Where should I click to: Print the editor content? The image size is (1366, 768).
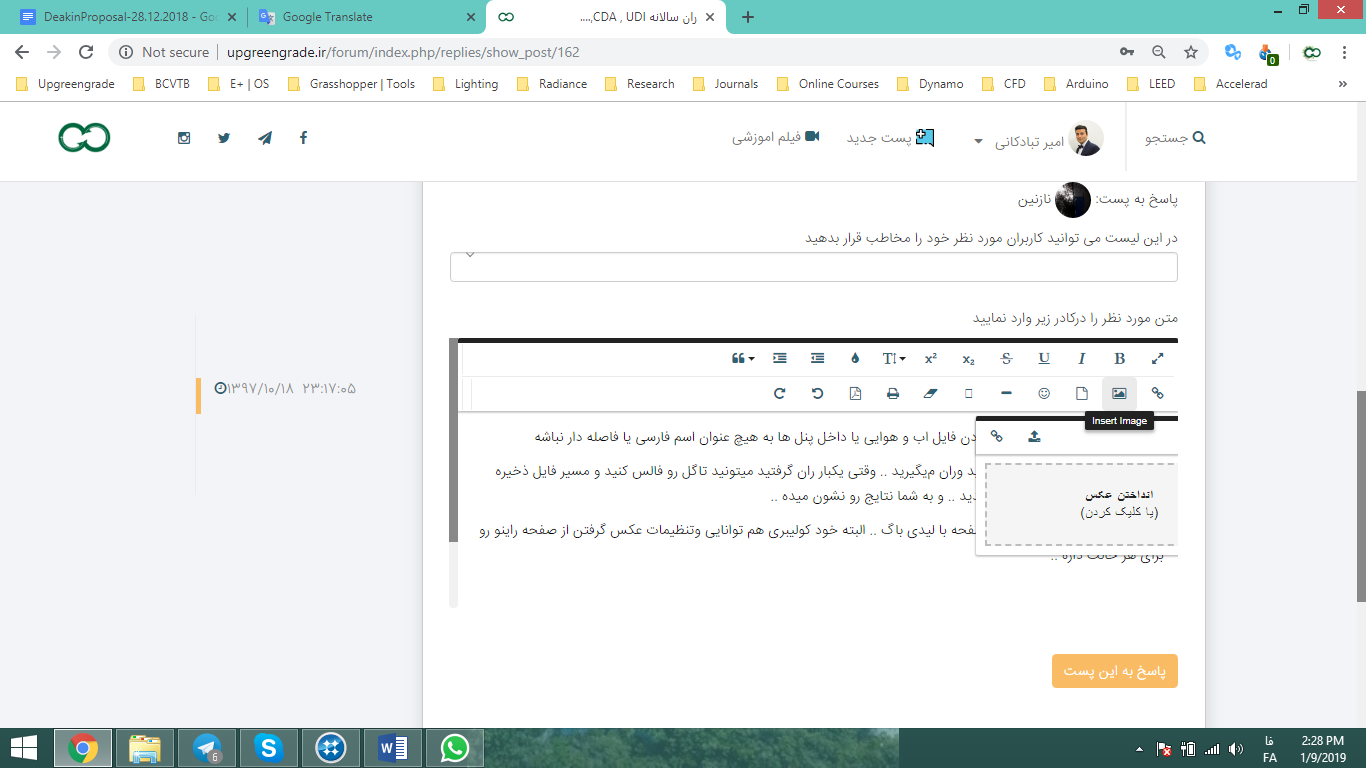[x=893, y=393]
